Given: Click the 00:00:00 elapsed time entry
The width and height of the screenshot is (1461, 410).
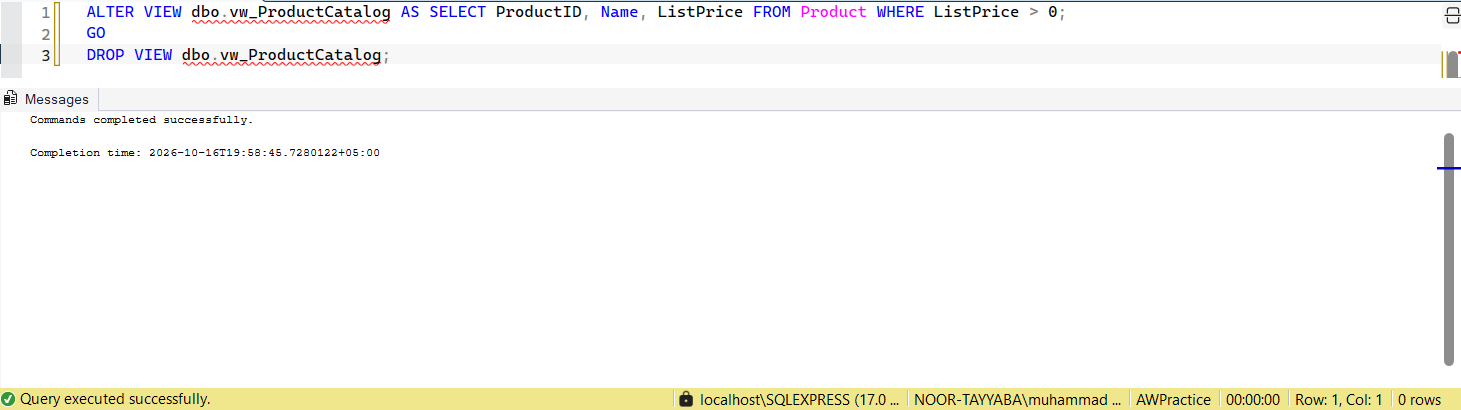Looking at the screenshot, I should click(1253, 399).
